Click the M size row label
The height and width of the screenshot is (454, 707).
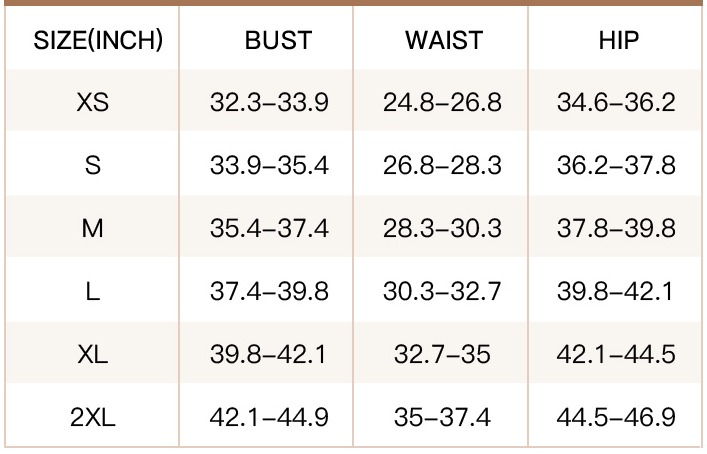92,228
